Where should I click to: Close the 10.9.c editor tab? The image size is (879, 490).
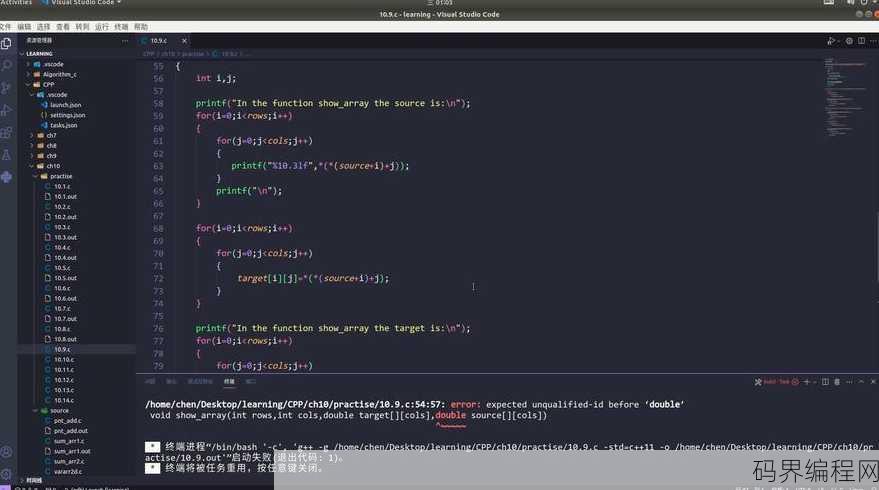click(184, 41)
